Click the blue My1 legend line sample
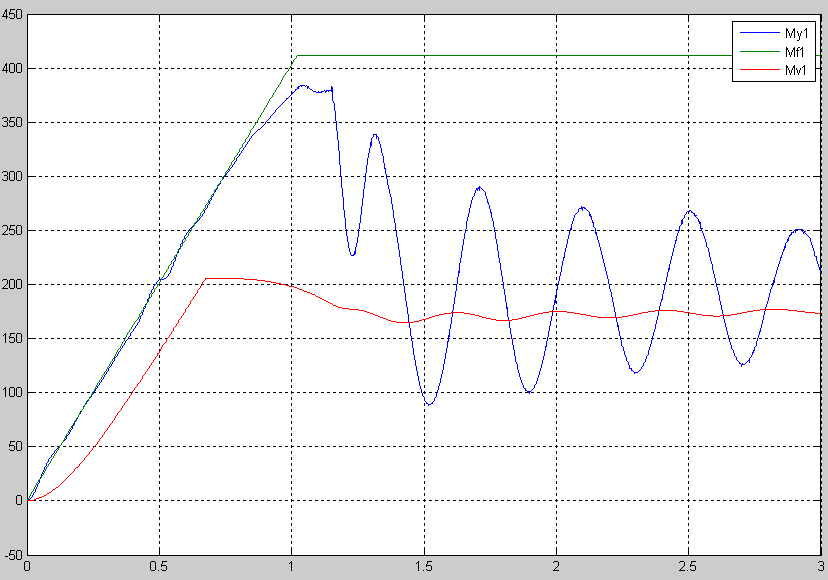Screen dimensions: 828x580 click(x=759, y=33)
